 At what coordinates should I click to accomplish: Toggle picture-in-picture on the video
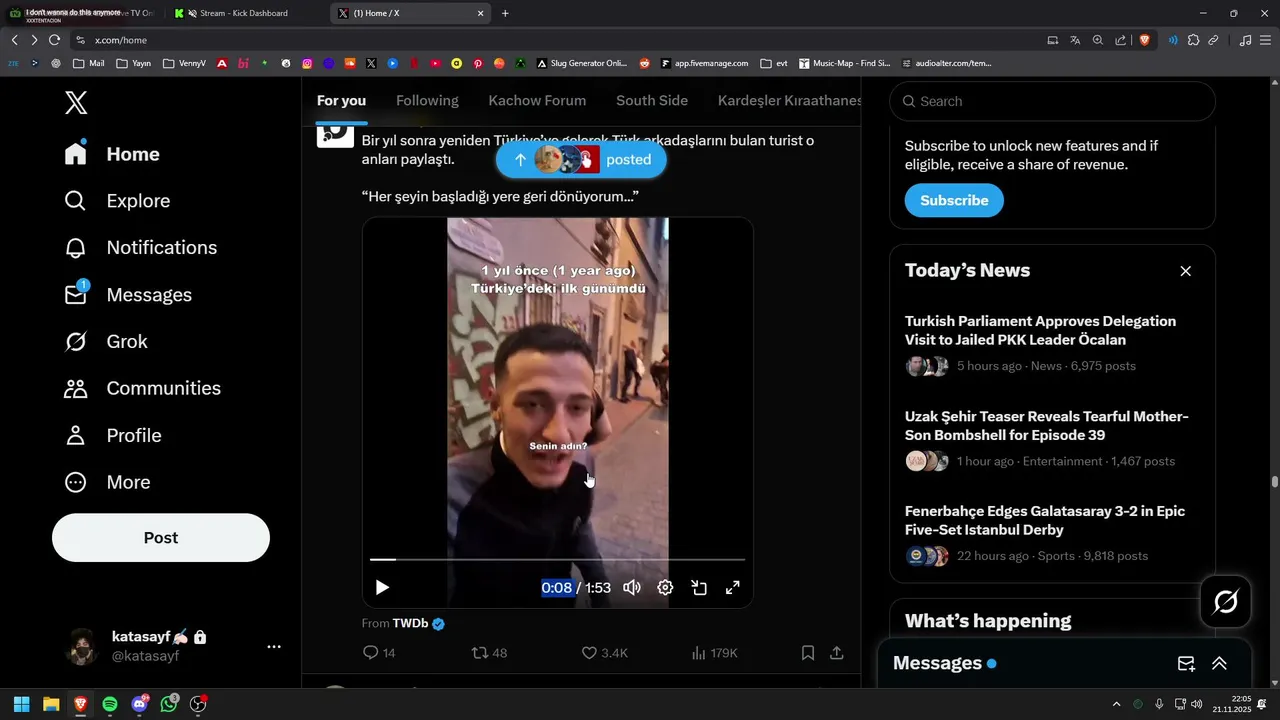pos(699,588)
